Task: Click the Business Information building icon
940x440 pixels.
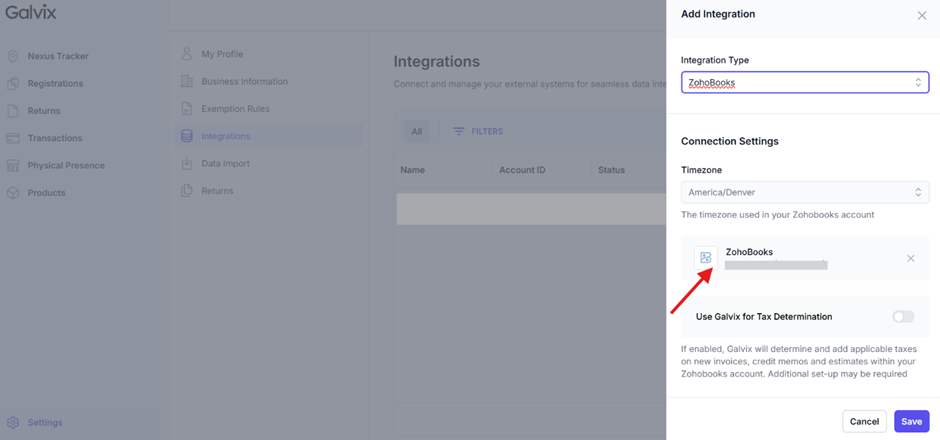Action: 187,81
